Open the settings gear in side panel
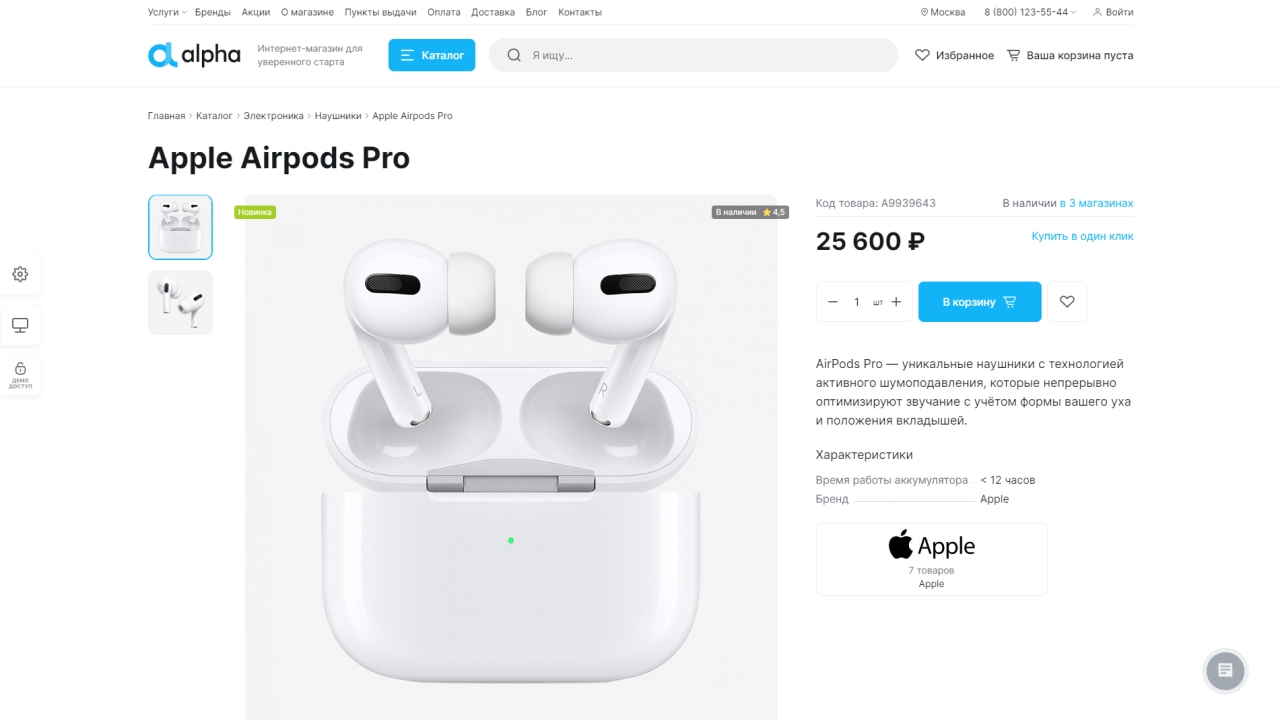This screenshot has height=720, width=1280. tap(20, 274)
